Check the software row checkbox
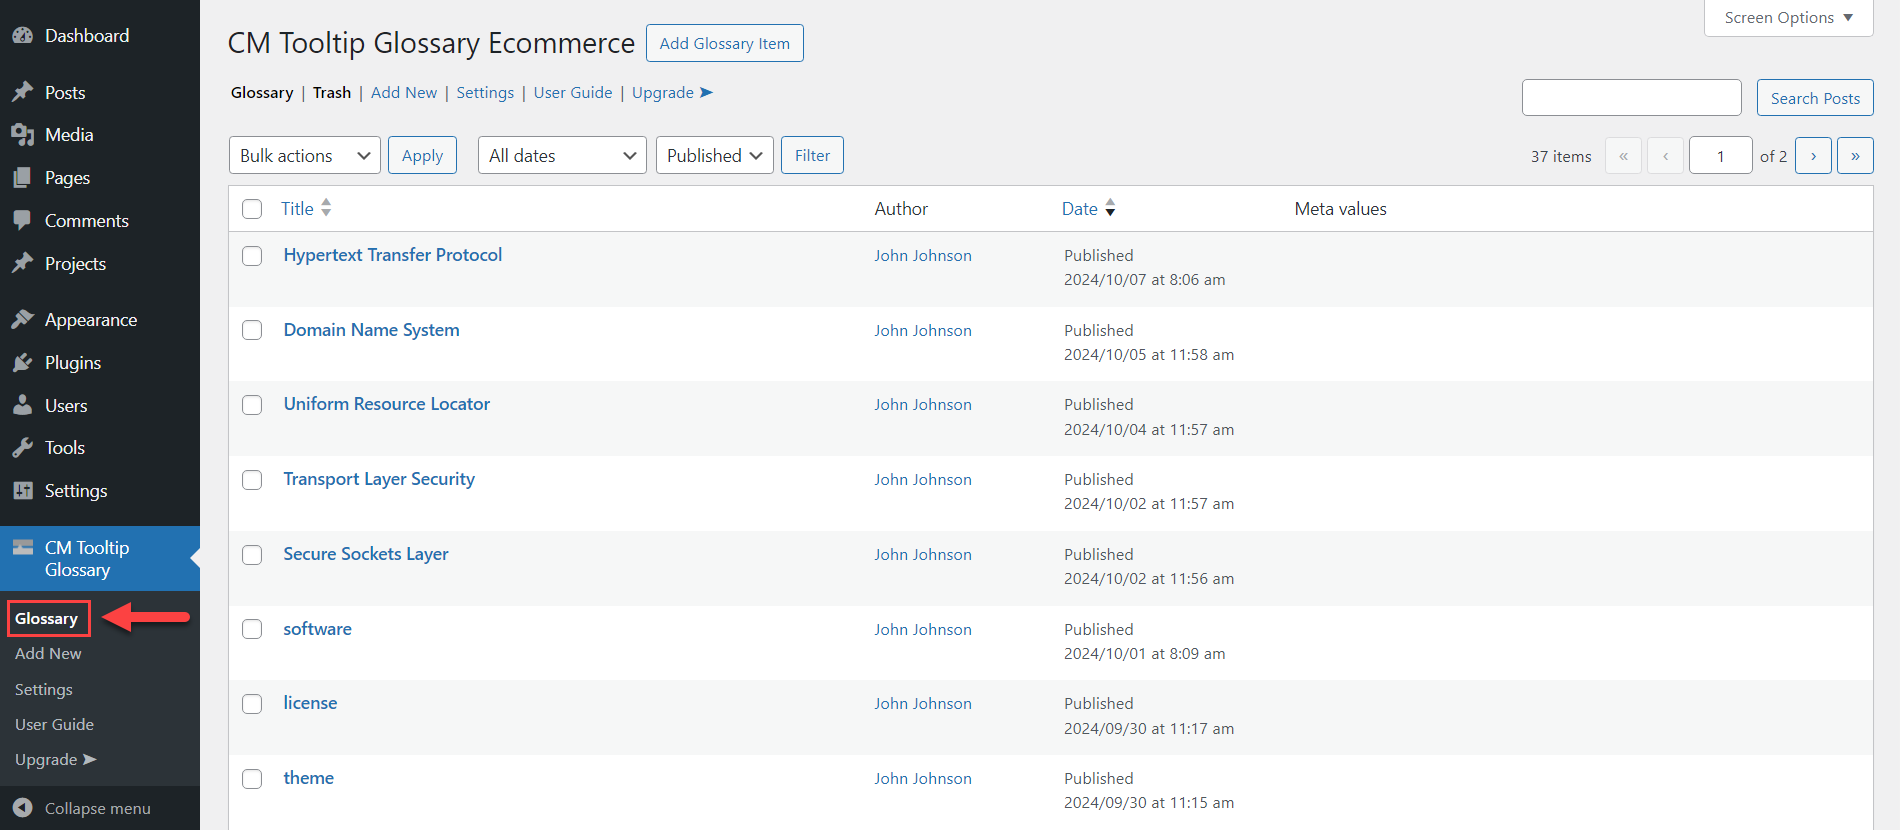The height and width of the screenshot is (830, 1900). tap(252, 629)
